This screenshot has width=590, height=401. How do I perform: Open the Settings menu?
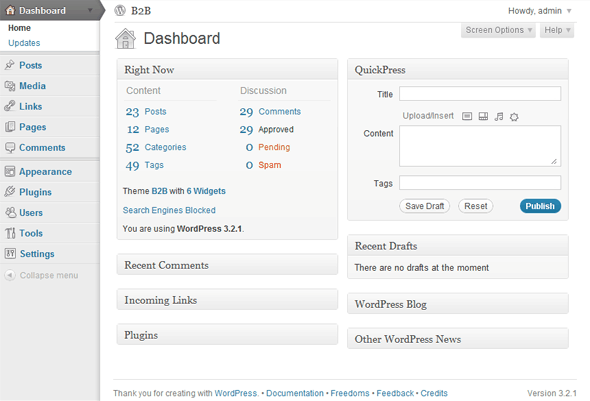pyautogui.click(x=37, y=254)
